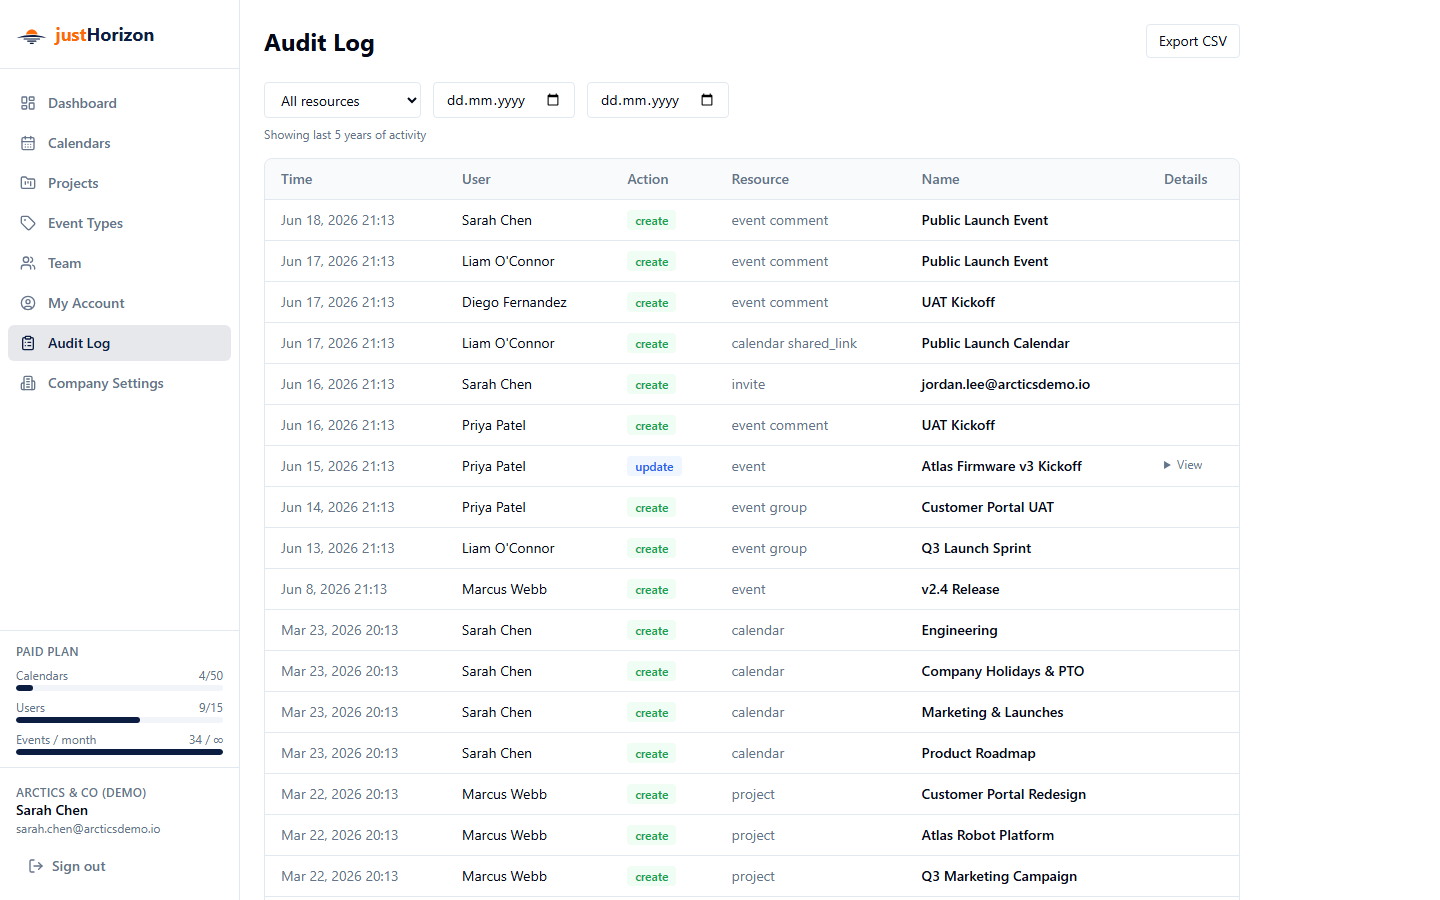Viewport: 1440px width, 900px height.
Task: Click Q3 Marketing Campaign project name
Action: [999, 876]
